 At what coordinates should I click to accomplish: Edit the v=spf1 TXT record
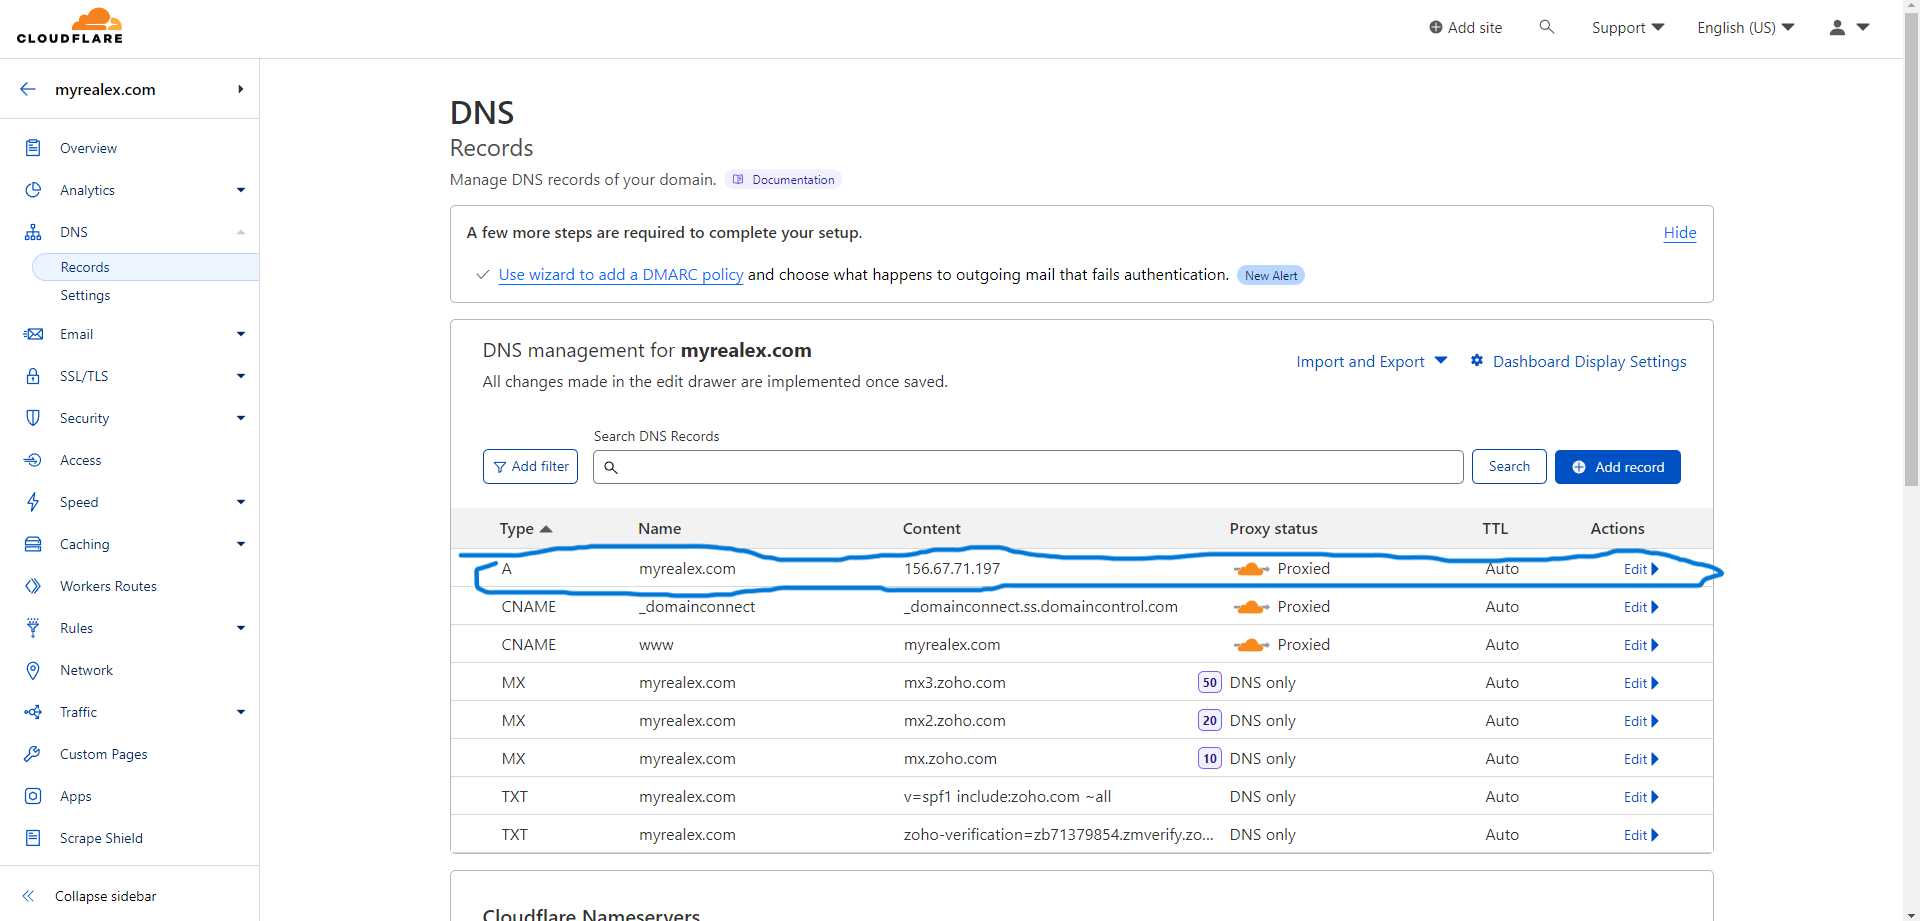click(x=1641, y=797)
